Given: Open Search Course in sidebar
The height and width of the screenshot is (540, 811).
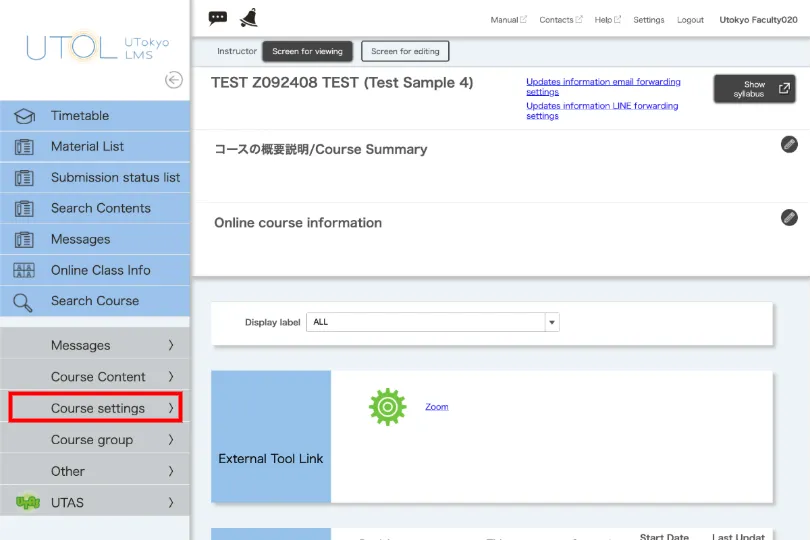Looking at the screenshot, I should 95,301.
